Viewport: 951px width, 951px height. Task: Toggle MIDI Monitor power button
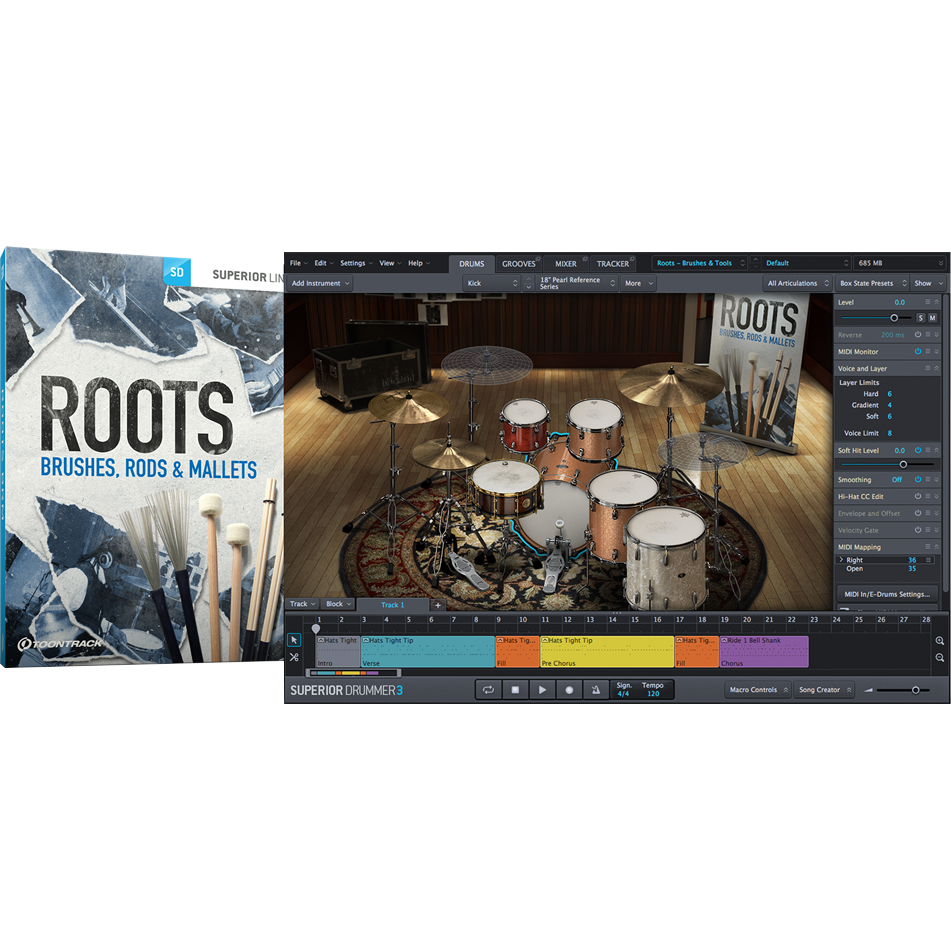(918, 352)
